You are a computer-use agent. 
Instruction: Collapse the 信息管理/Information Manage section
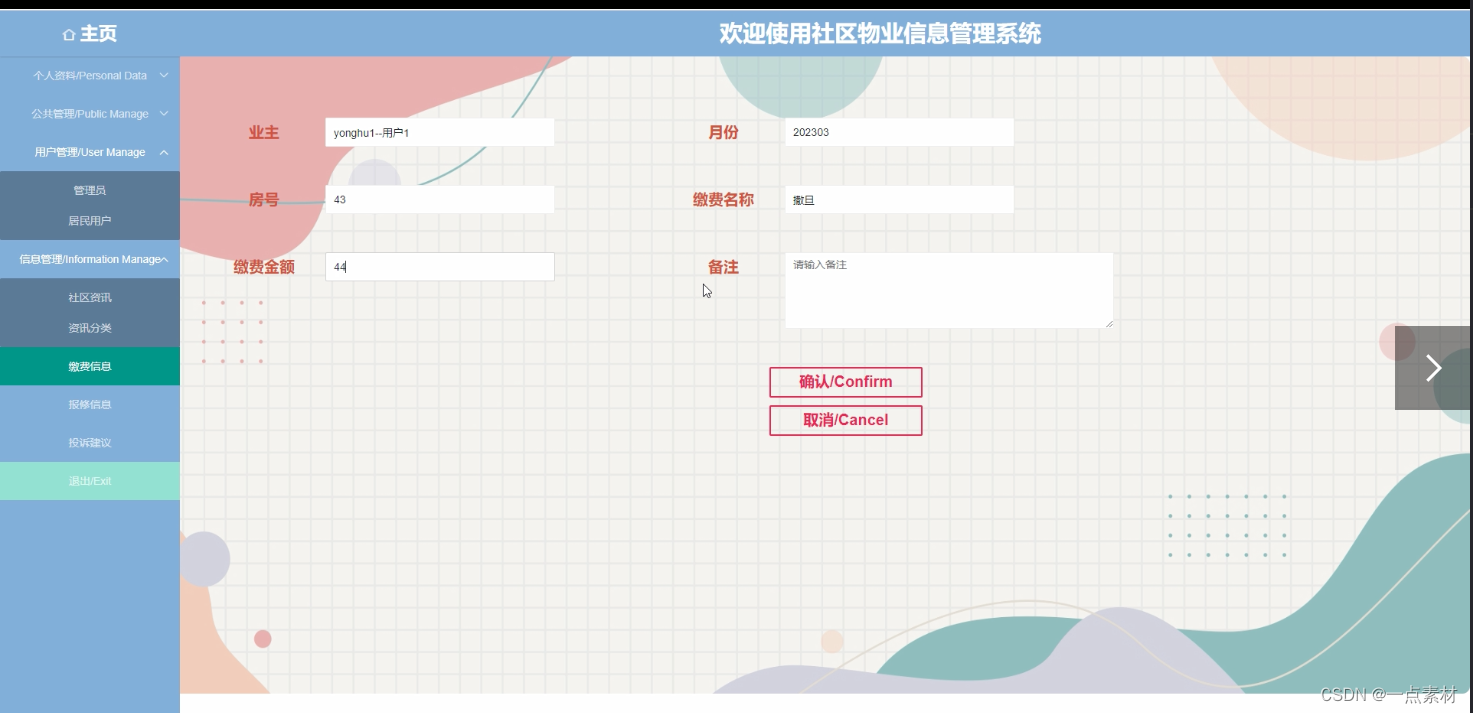90,258
